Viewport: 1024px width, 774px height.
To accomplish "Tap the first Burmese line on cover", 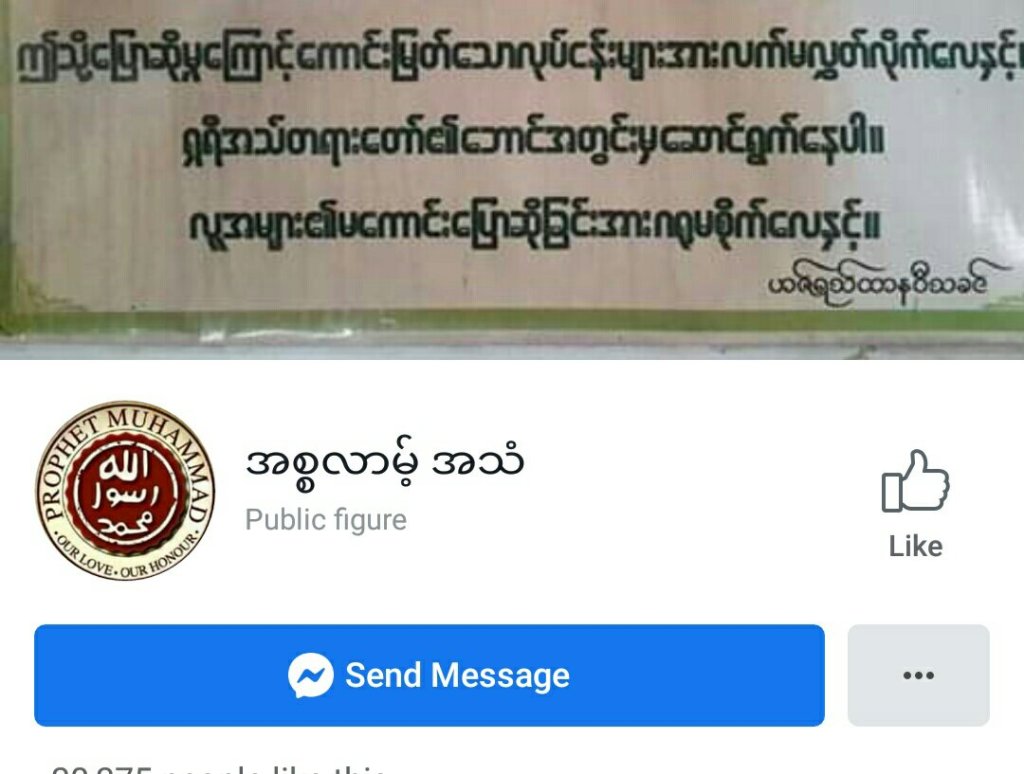I will pyautogui.click(x=519, y=62).
